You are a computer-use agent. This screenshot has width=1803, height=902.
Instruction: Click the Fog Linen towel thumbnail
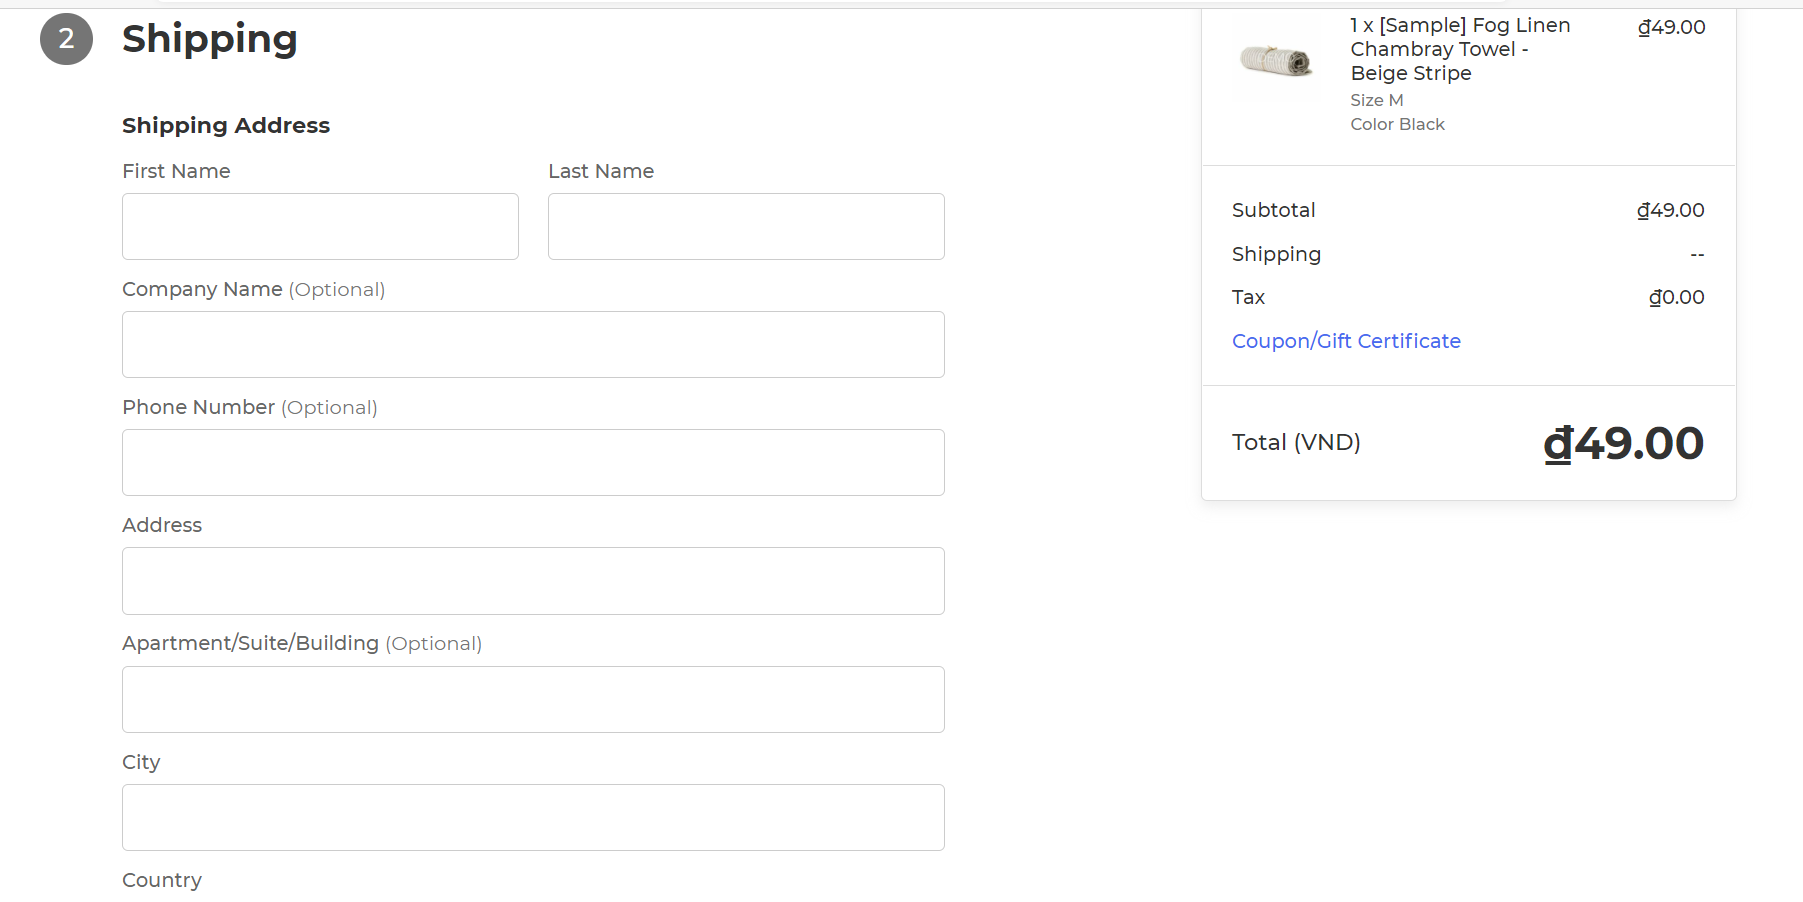(1276, 61)
